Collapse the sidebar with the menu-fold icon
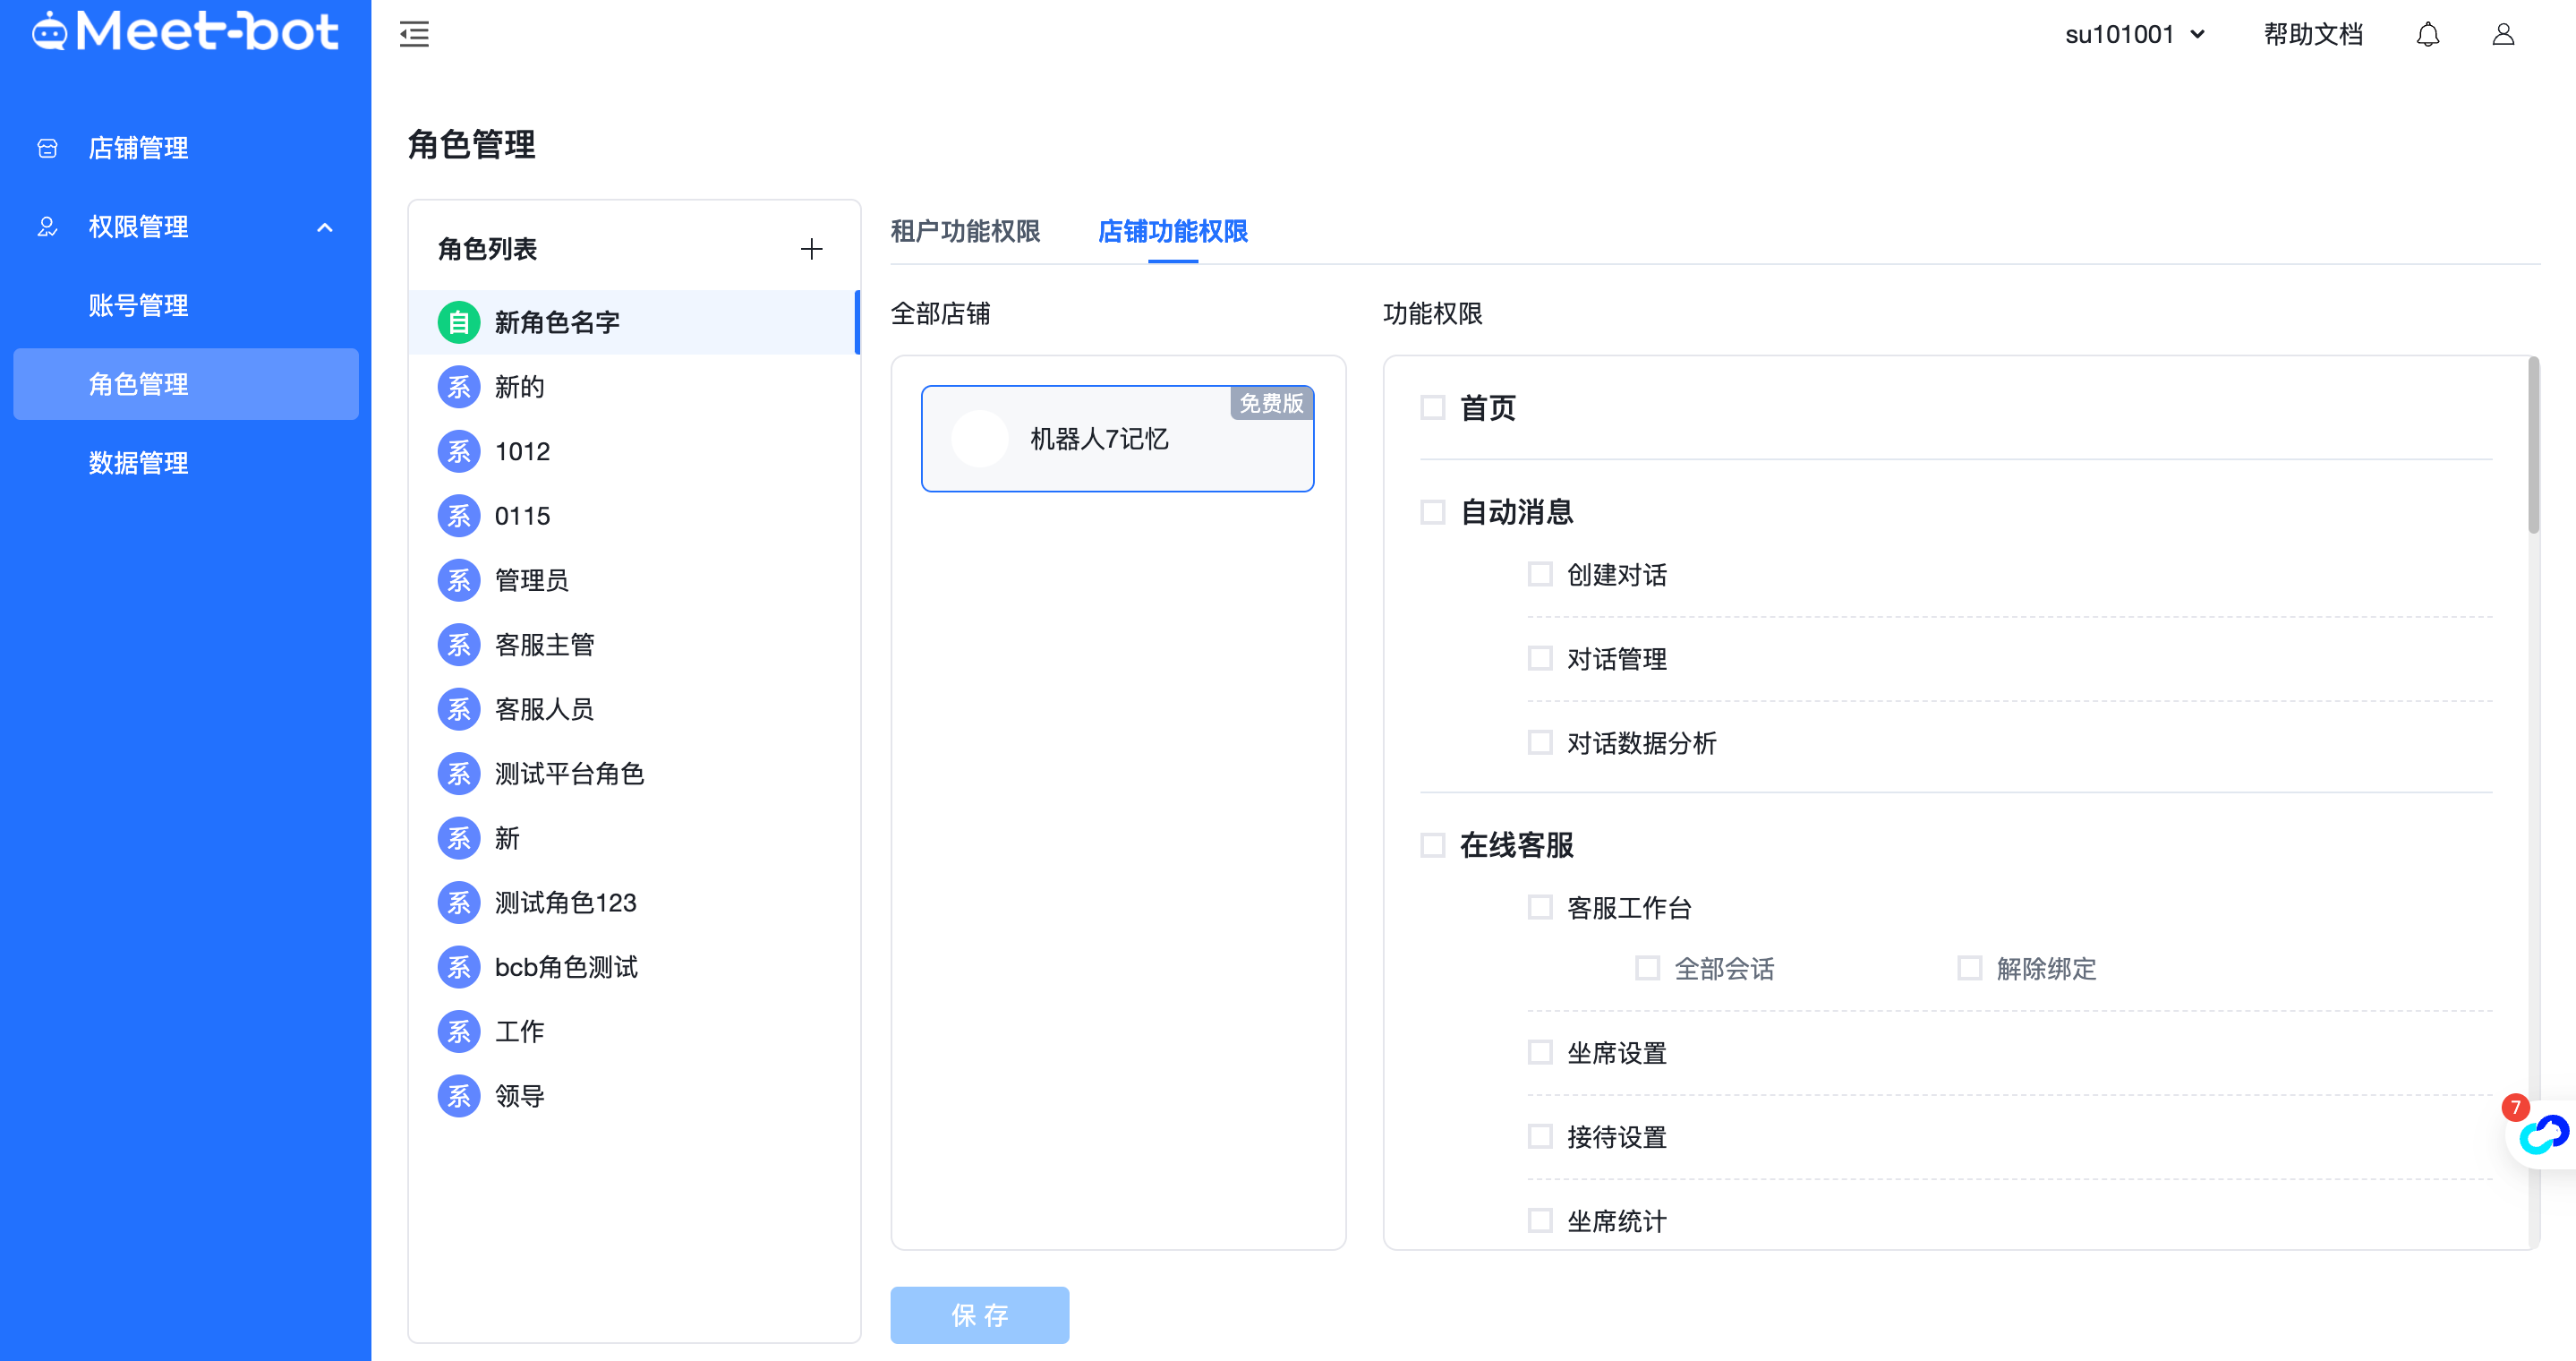This screenshot has height=1361, width=2576. [414, 35]
